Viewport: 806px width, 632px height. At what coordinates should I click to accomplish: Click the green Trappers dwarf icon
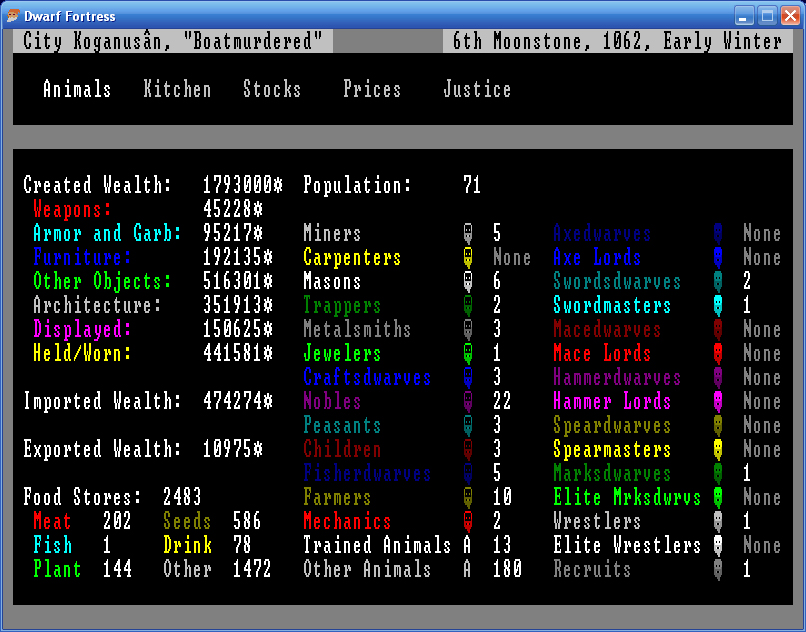(x=468, y=305)
